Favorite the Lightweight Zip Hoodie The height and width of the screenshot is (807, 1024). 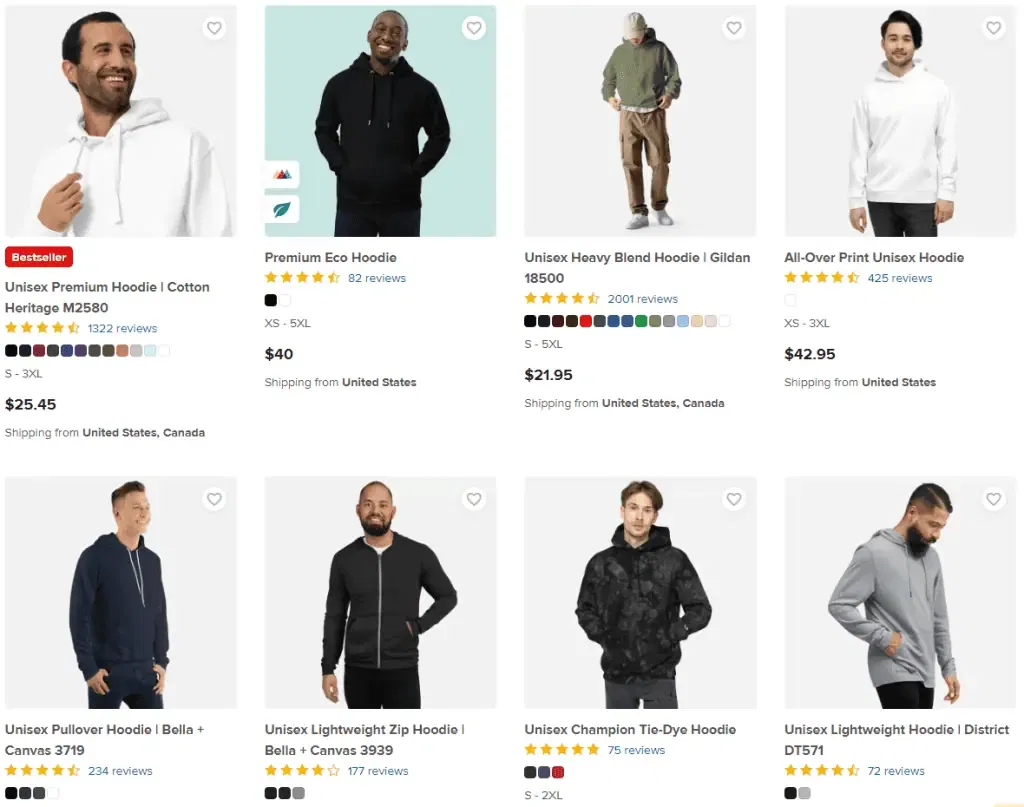[474, 499]
